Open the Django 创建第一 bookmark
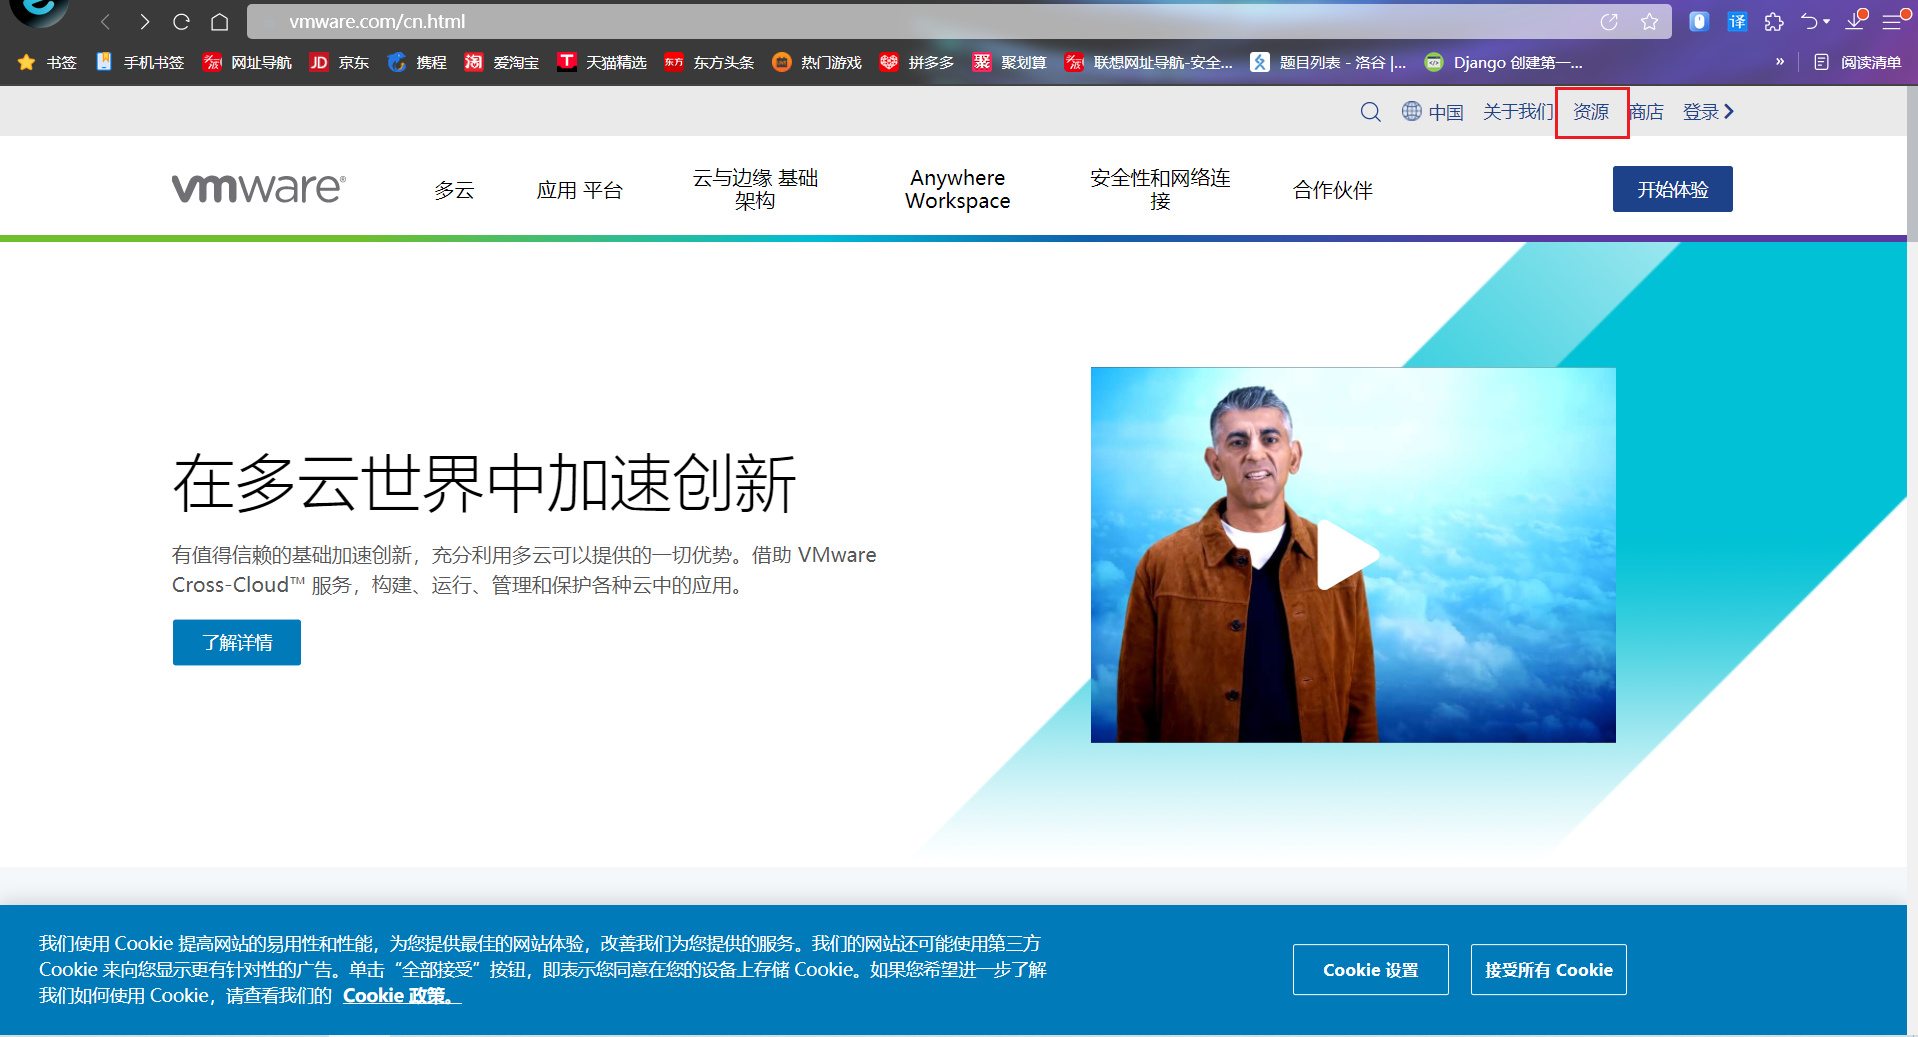1918x1037 pixels. click(1504, 62)
